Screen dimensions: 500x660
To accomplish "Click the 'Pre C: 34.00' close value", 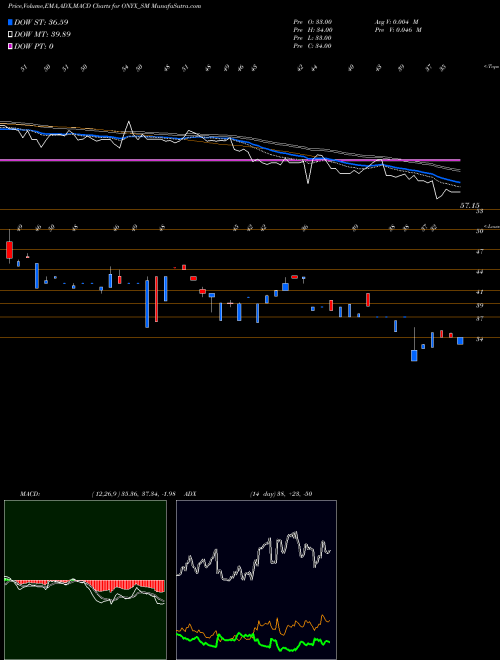I will [x=312, y=46].
